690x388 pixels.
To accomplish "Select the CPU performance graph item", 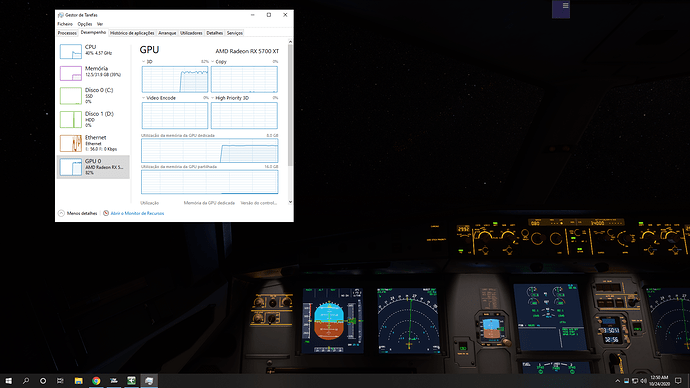I will point(93,51).
